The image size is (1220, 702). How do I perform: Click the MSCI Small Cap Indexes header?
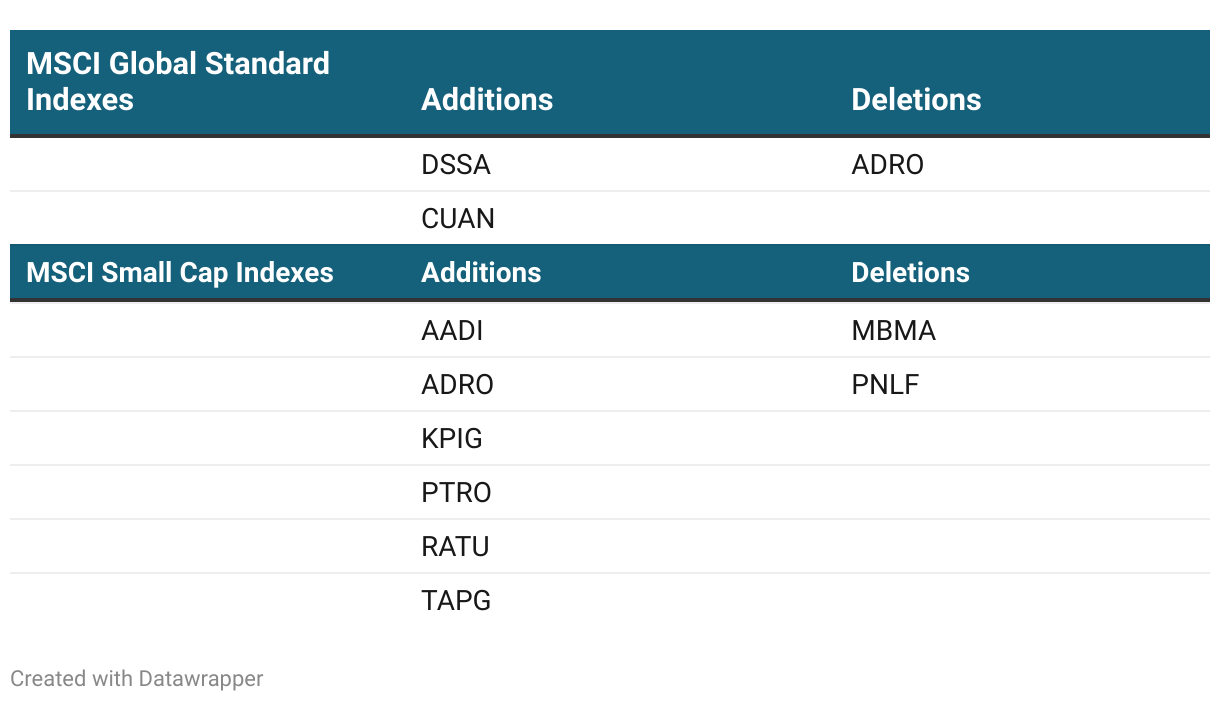[x=180, y=273]
